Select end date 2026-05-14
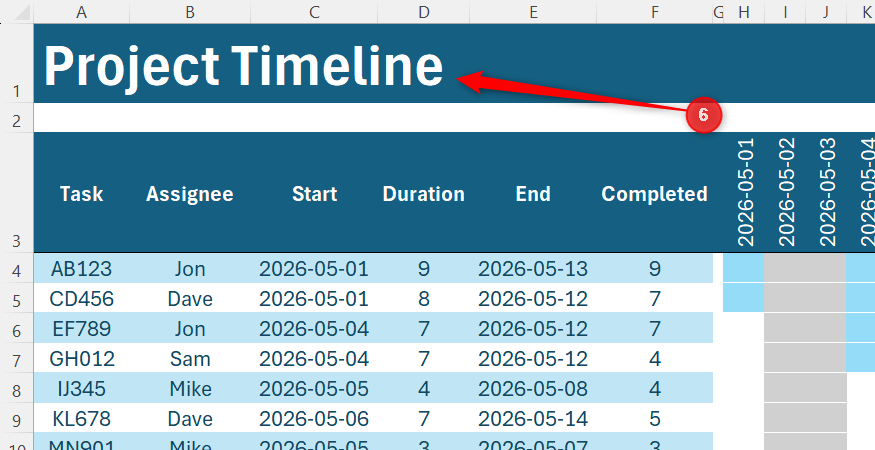This screenshot has width=875, height=450. tap(533, 418)
